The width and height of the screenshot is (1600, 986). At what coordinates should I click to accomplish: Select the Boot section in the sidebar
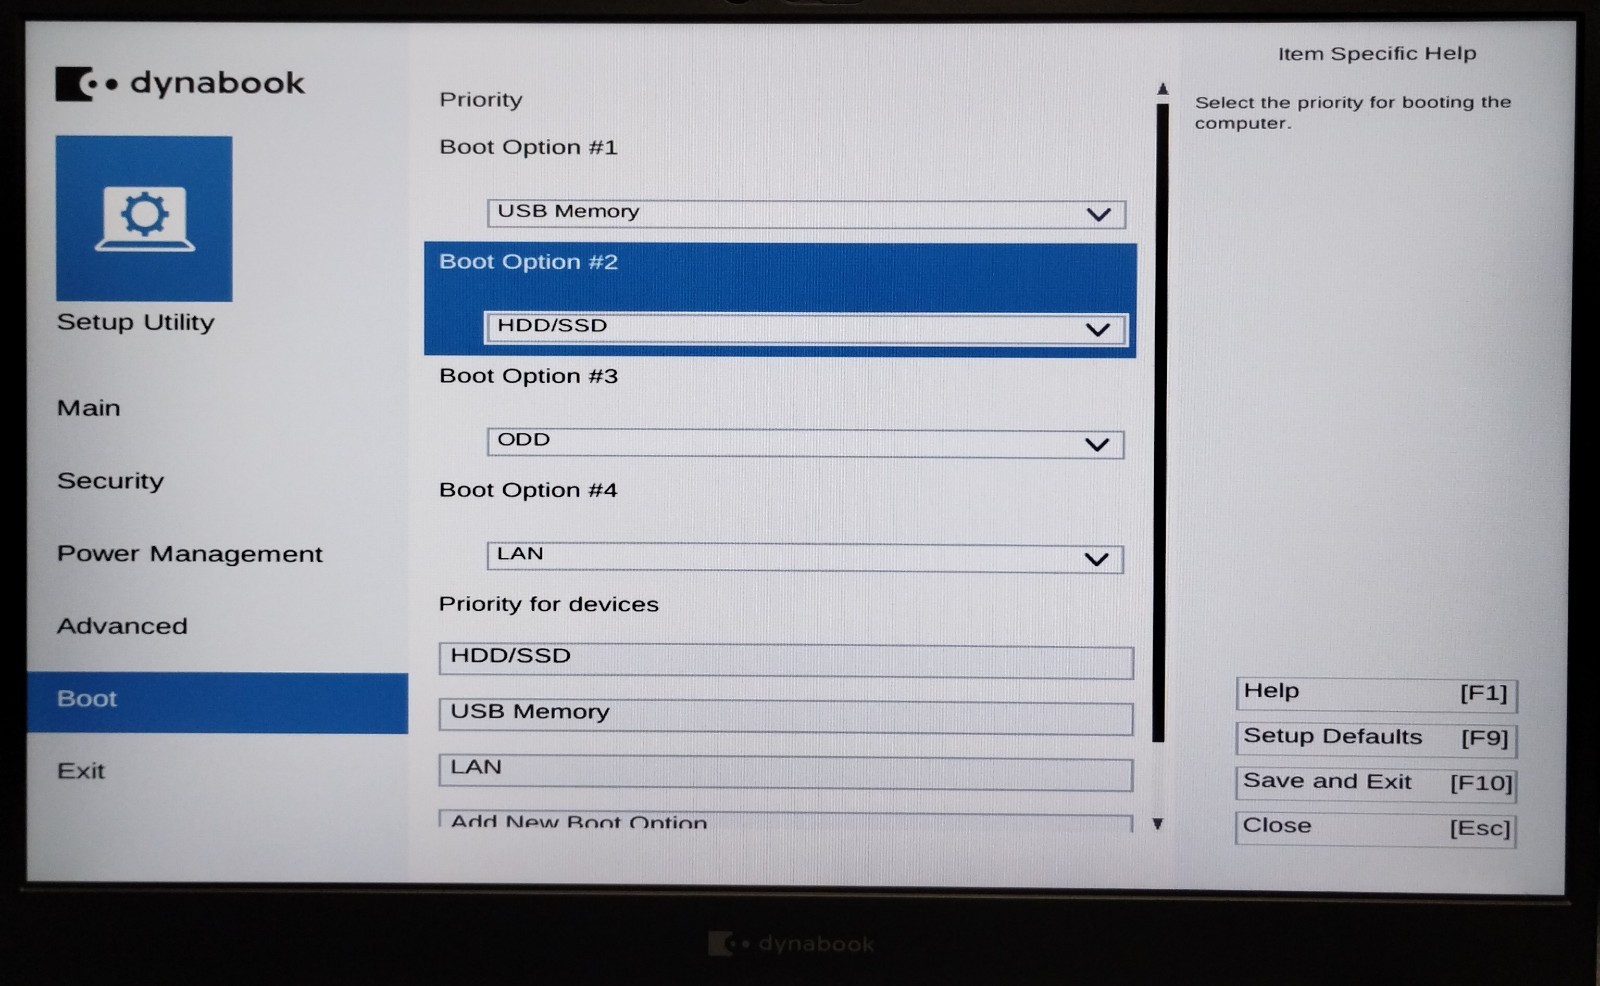point(218,703)
